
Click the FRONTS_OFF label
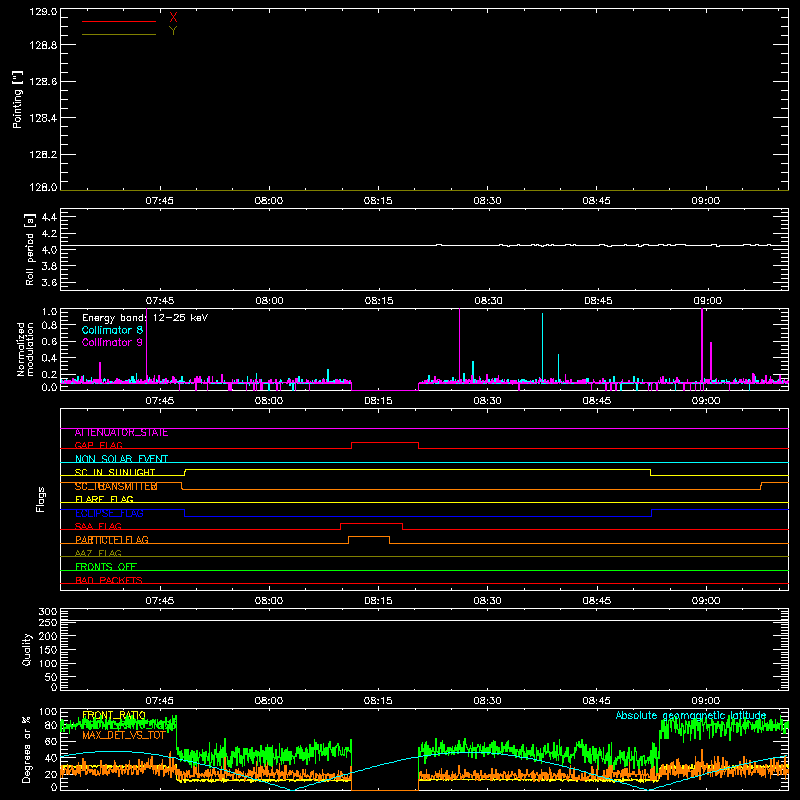pos(106,567)
